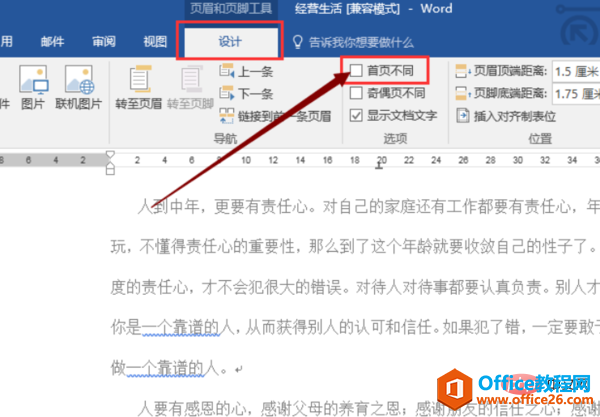600x417 pixels.
Task: Enable the 奇偶页不同 checkbox
Action: click(x=356, y=93)
